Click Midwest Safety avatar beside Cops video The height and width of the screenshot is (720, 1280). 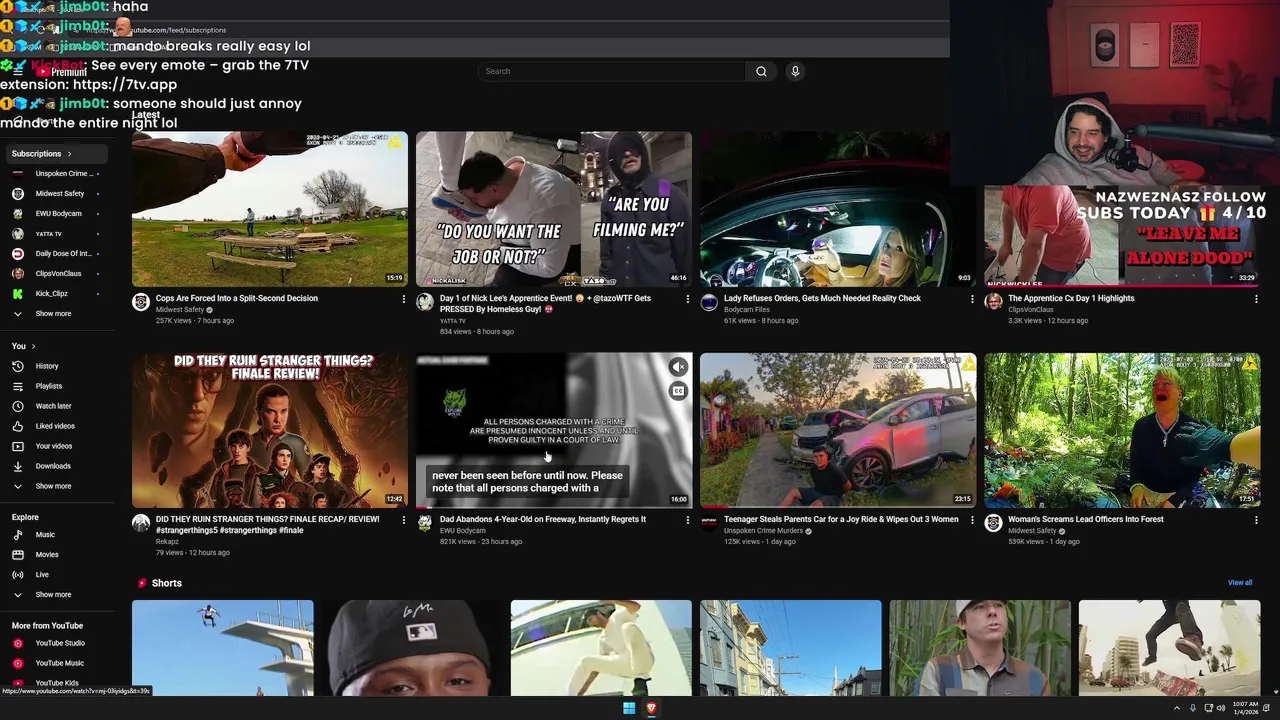(141, 302)
